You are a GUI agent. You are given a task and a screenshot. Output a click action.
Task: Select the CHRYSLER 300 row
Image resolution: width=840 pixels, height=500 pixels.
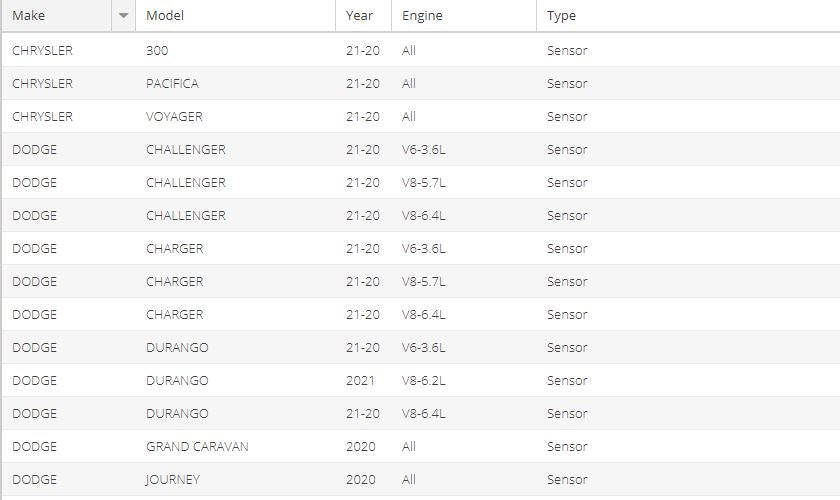pos(421,50)
